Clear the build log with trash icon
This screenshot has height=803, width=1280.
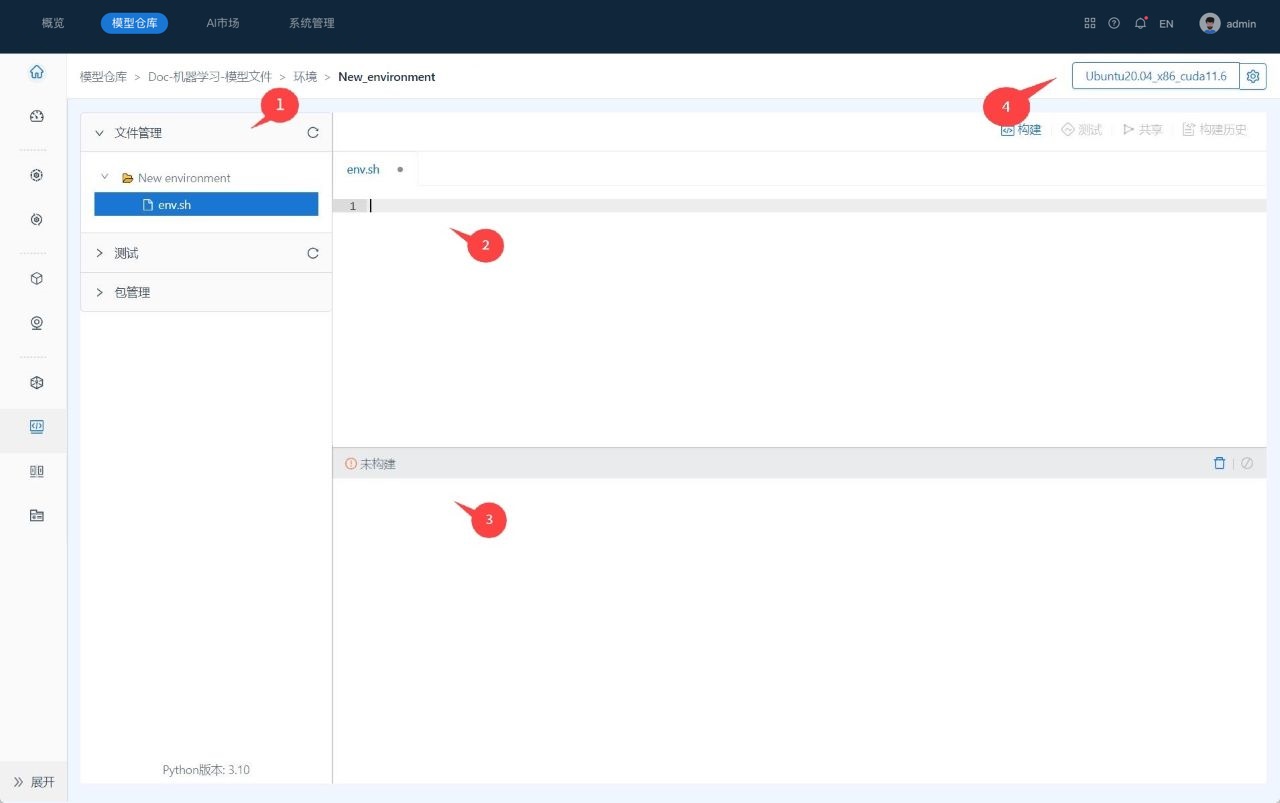pyautogui.click(x=1219, y=464)
